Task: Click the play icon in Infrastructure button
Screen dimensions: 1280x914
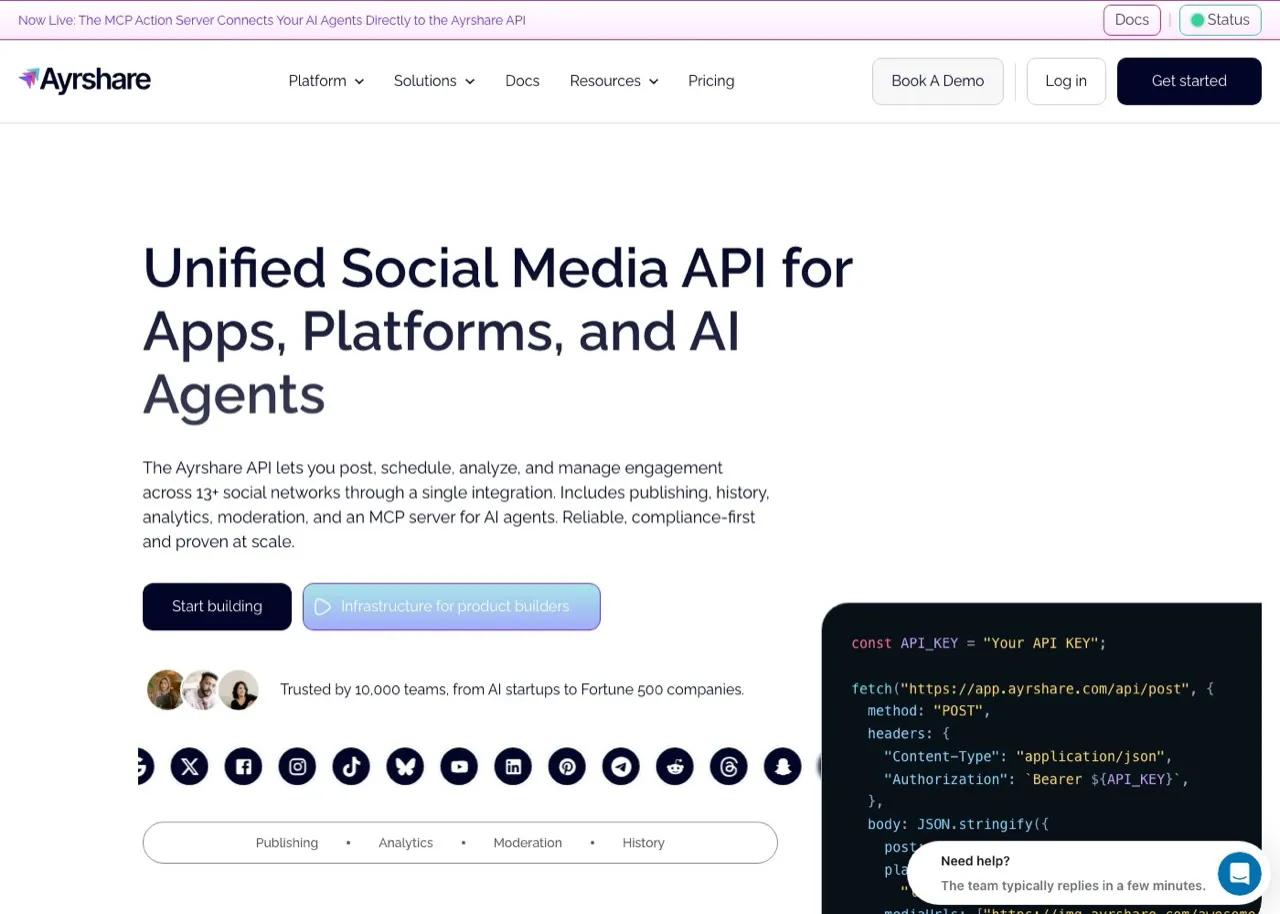Action: (x=323, y=606)
